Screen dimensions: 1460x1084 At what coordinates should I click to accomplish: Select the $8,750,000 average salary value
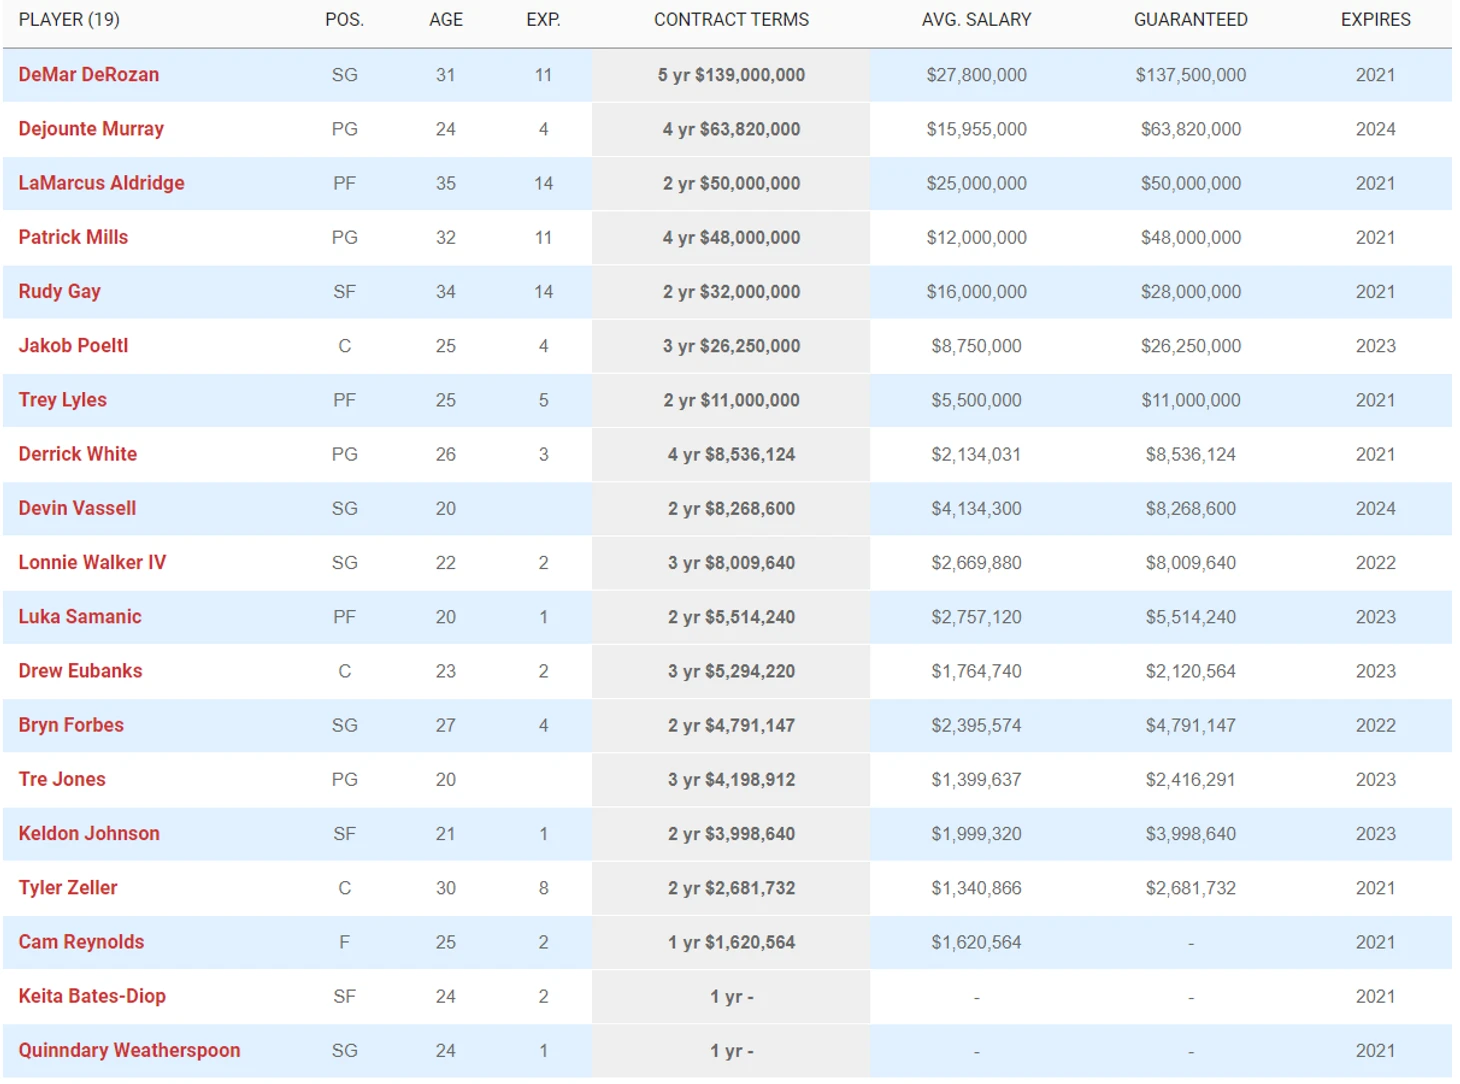[x=976, y=345]
